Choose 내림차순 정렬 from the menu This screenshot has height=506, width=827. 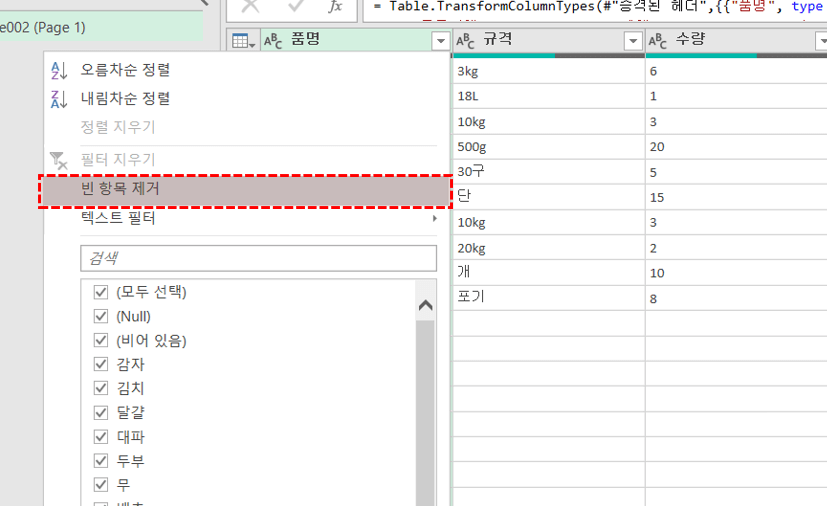point(125,98)
